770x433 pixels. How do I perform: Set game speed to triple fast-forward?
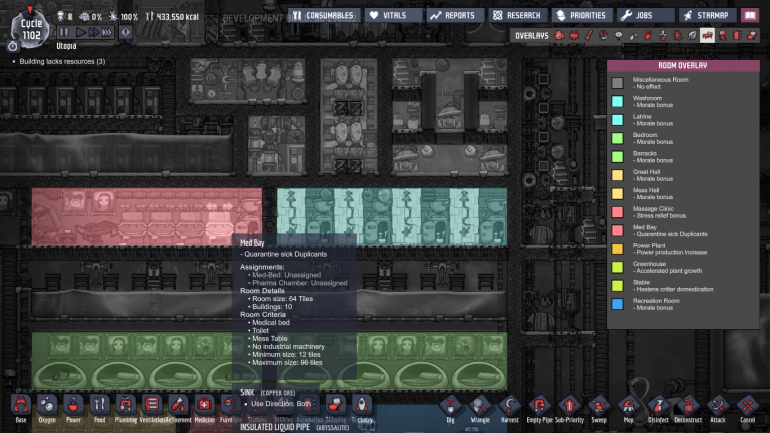click(107, 33)
